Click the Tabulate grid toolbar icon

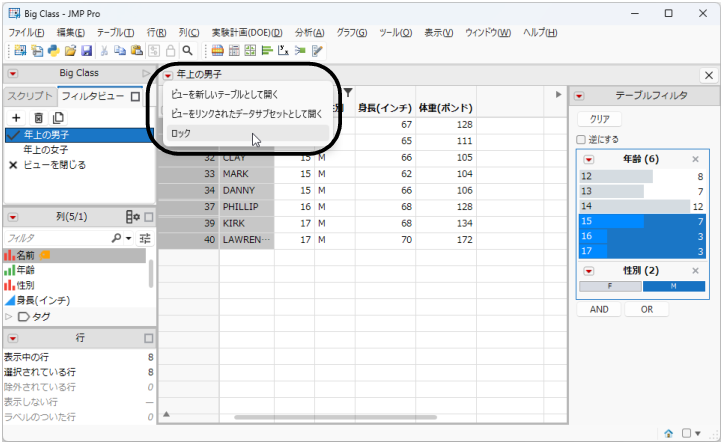234,50
